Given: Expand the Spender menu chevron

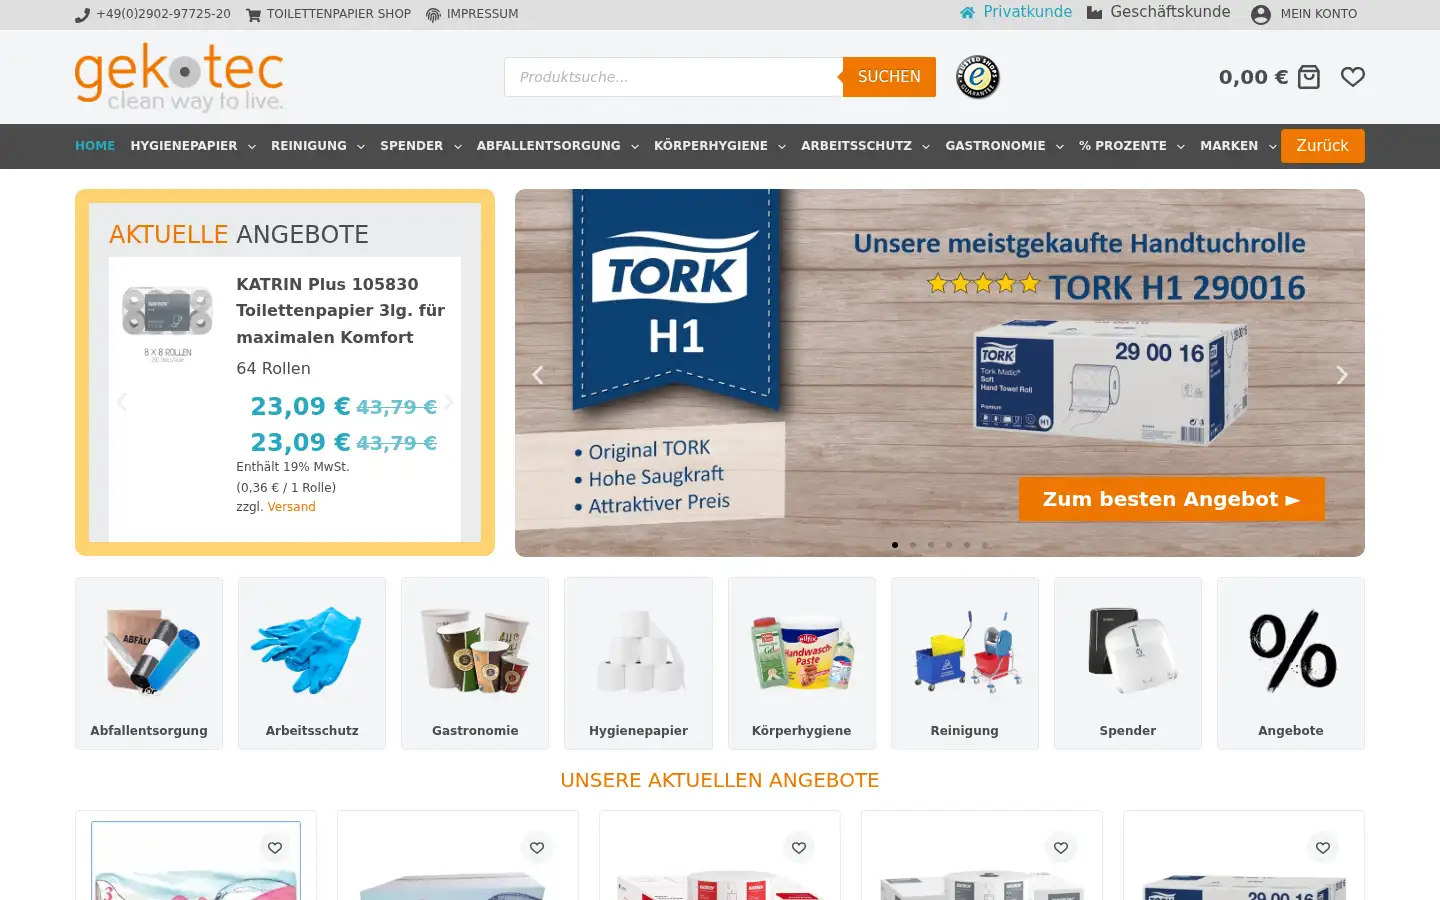Looking at the screenshot, I should [x=458, y=147].
